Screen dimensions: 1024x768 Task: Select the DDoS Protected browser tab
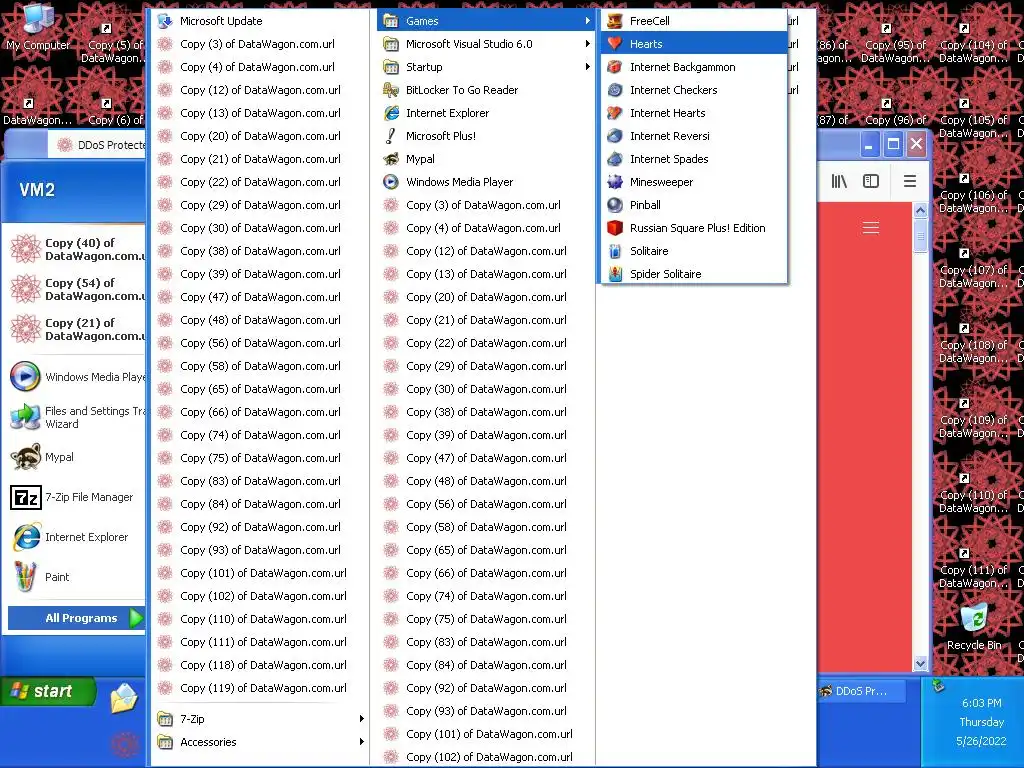98,145
